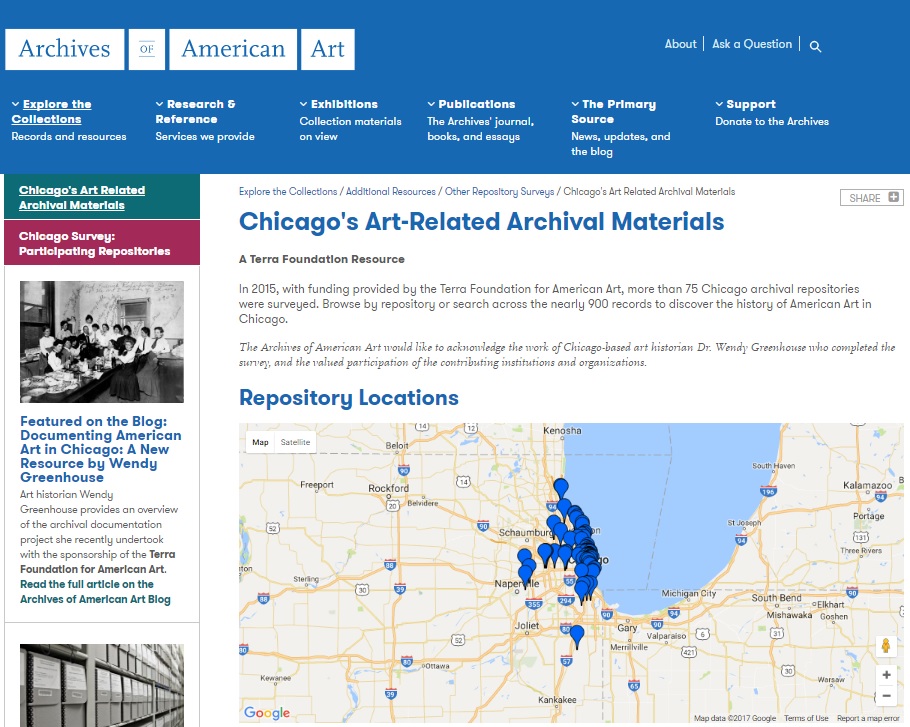The width and height of the screenshot is (910, 727).
Task: Read the full article on the Blog link
Action: click(95, 592)
